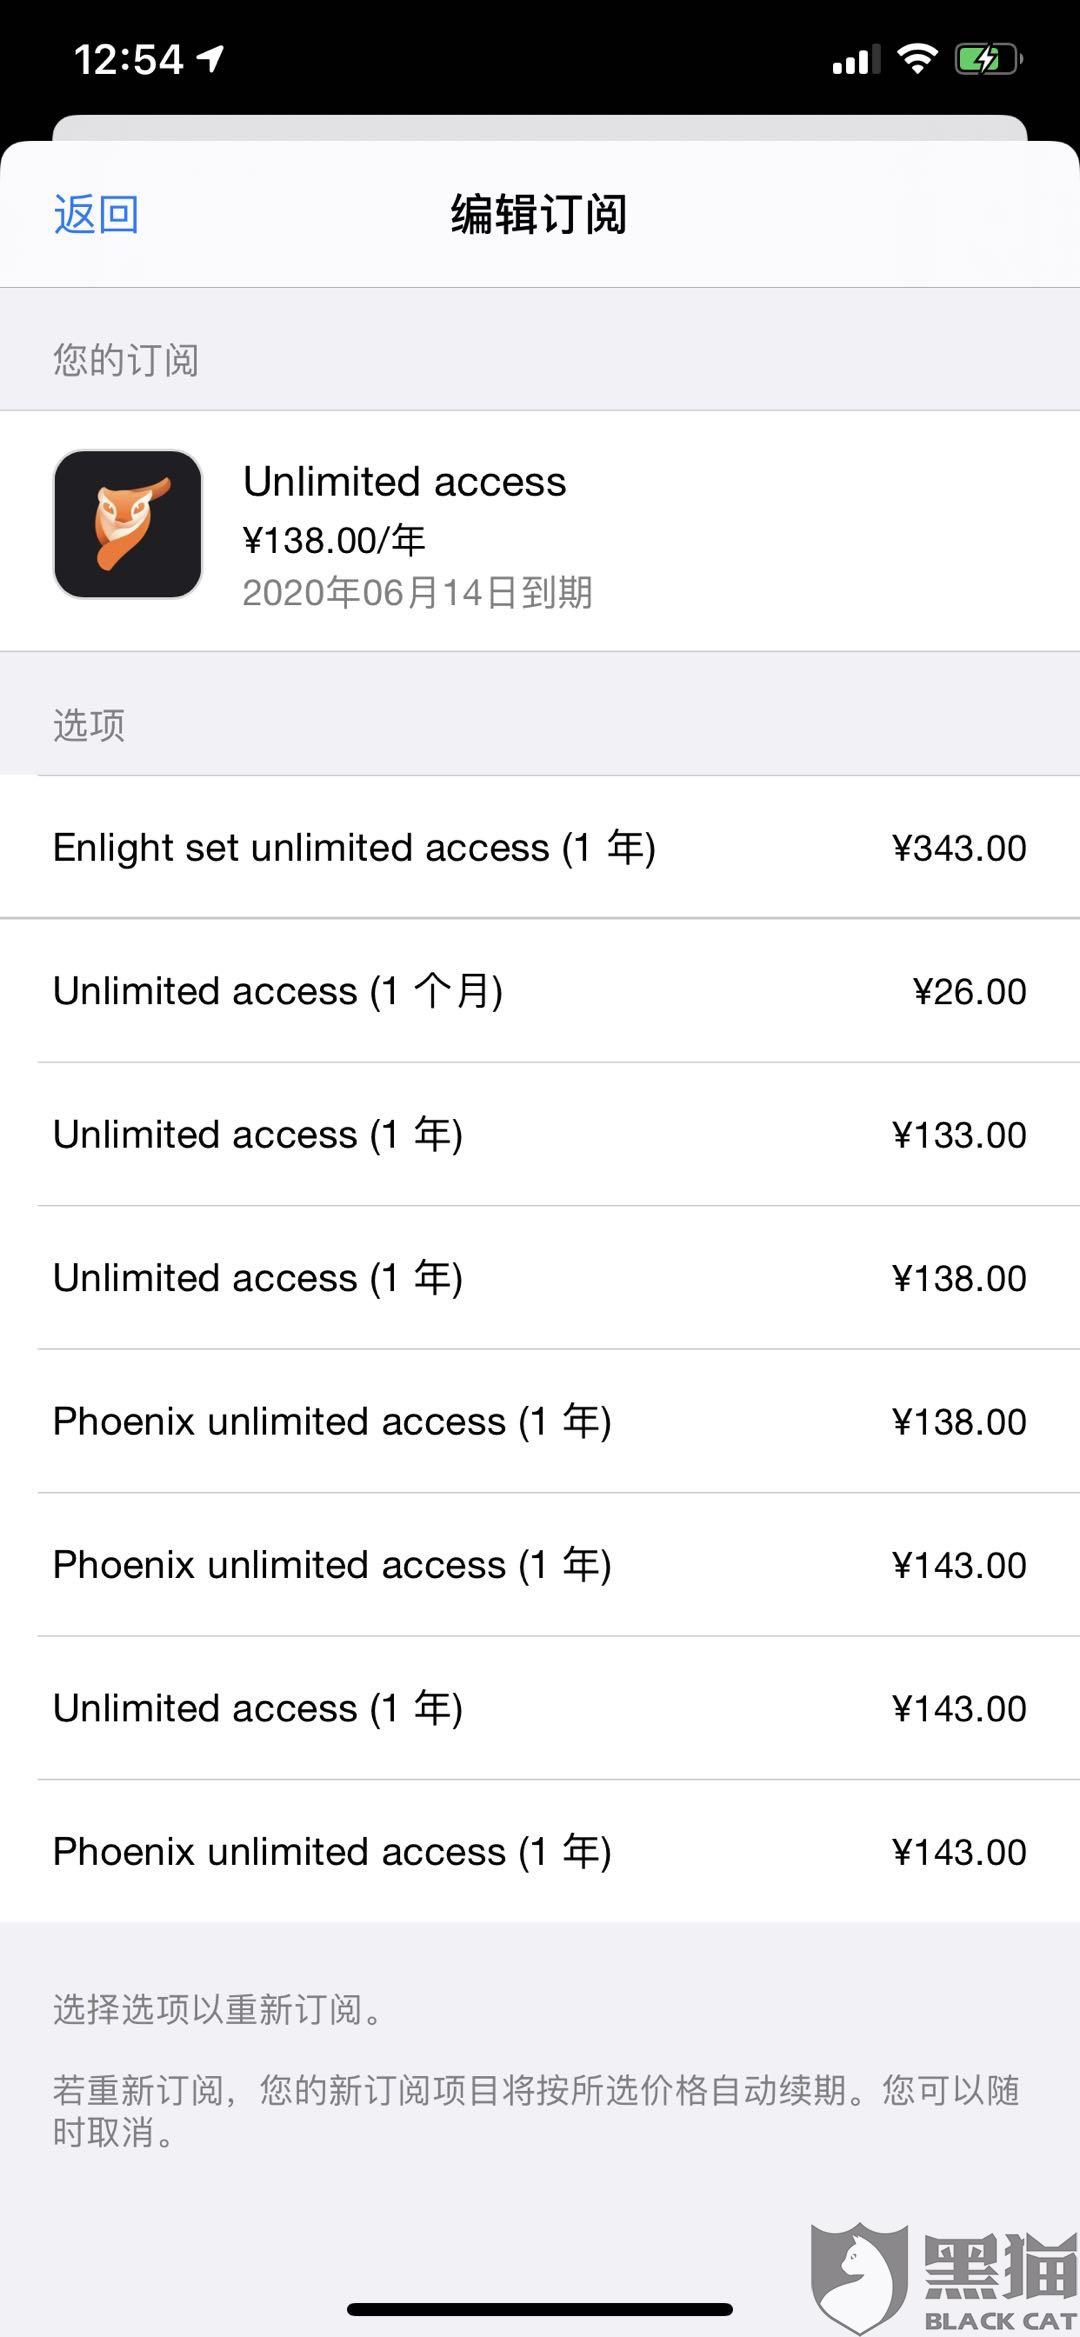Tap the location arrow status icon
Viewport: 1080px width, 2337px height.
click(210, 59)
